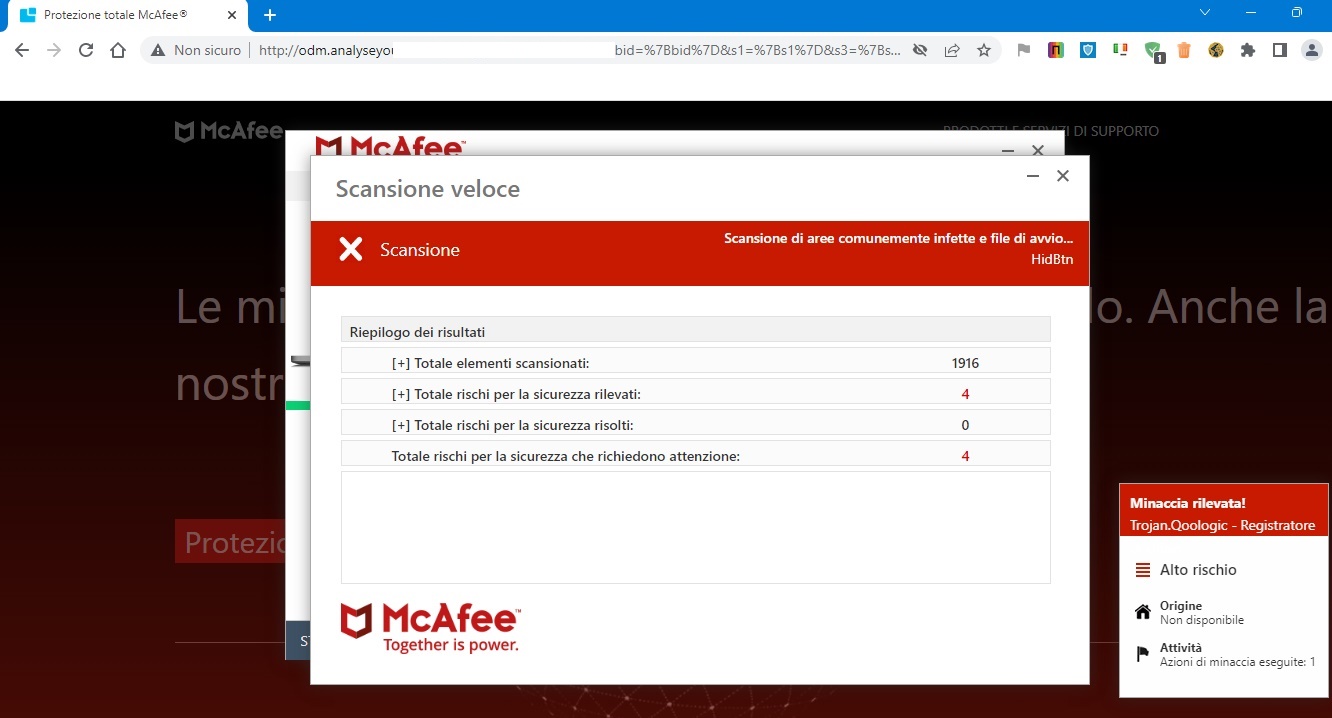1332x718 pixels.
Task: Go forward using the arrow button
Action: 54,50
